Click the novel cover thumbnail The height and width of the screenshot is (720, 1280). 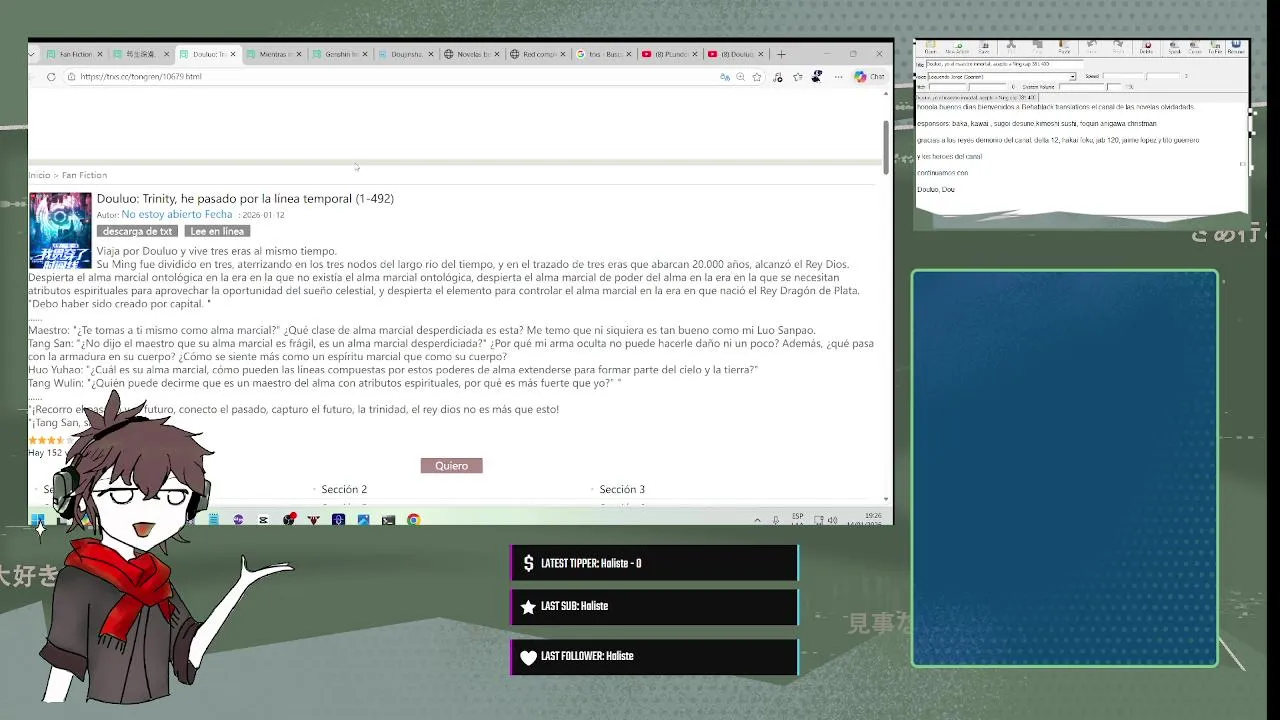(x=60, y=230)
